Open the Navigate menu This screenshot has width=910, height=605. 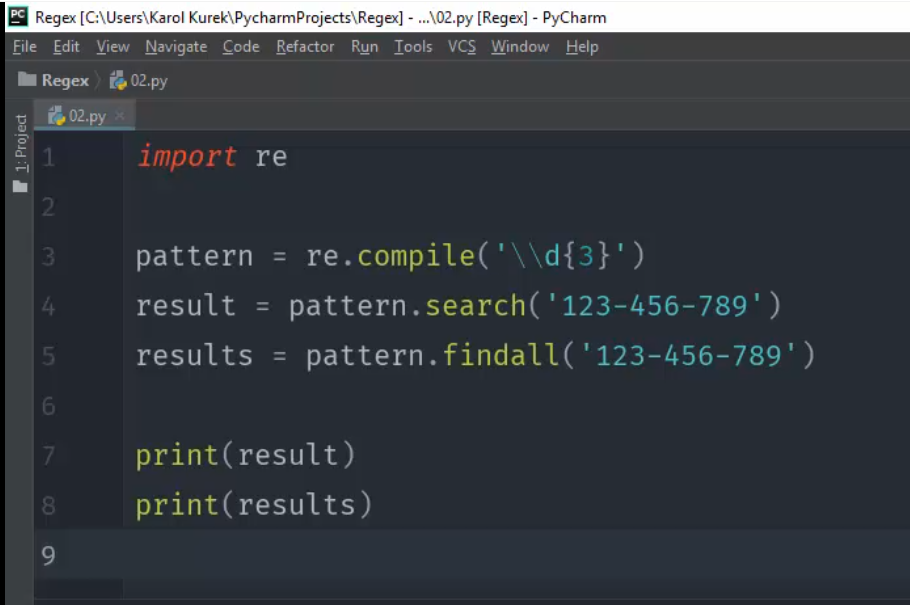(176, 47)
